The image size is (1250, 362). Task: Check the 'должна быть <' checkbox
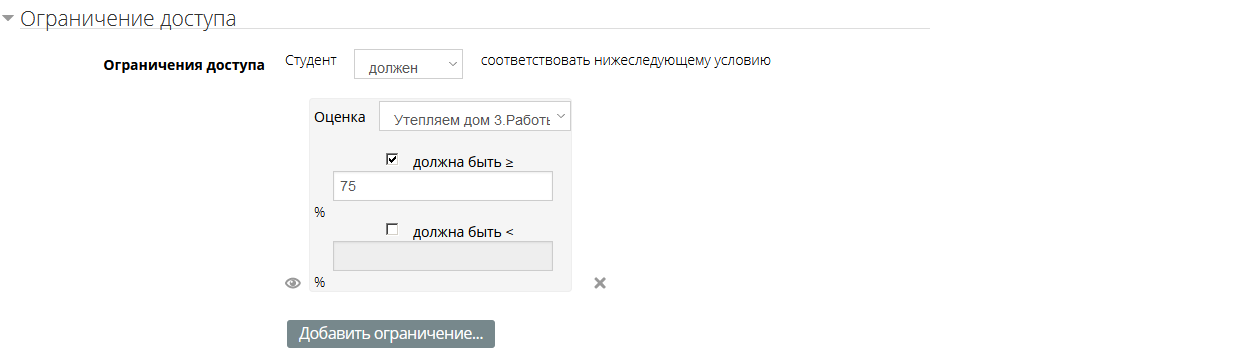pos(392,229)
